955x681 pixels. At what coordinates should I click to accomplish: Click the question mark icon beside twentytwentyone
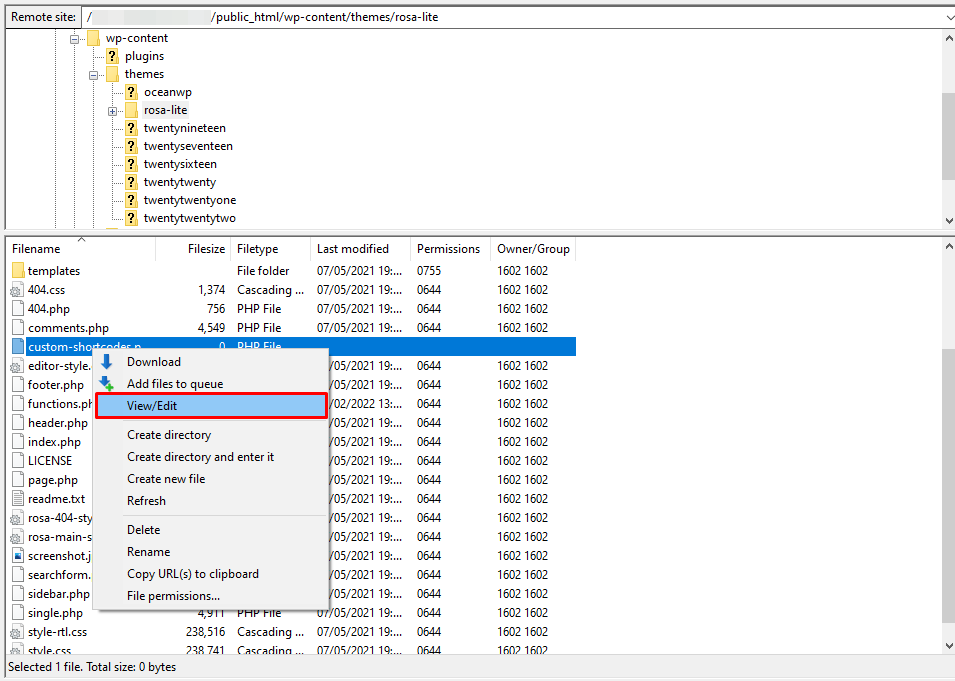[x=132, y=199]
